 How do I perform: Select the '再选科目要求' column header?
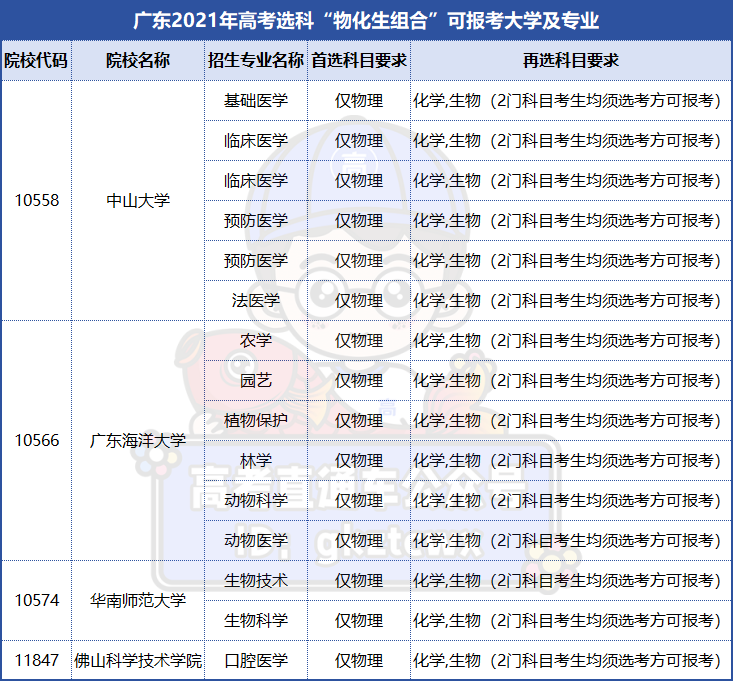[x=571, y=60]
